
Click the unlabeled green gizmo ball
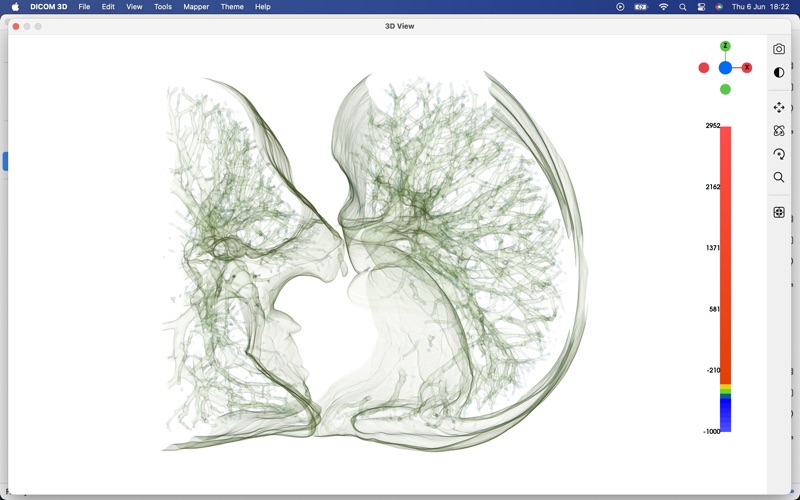coord(725,89)
